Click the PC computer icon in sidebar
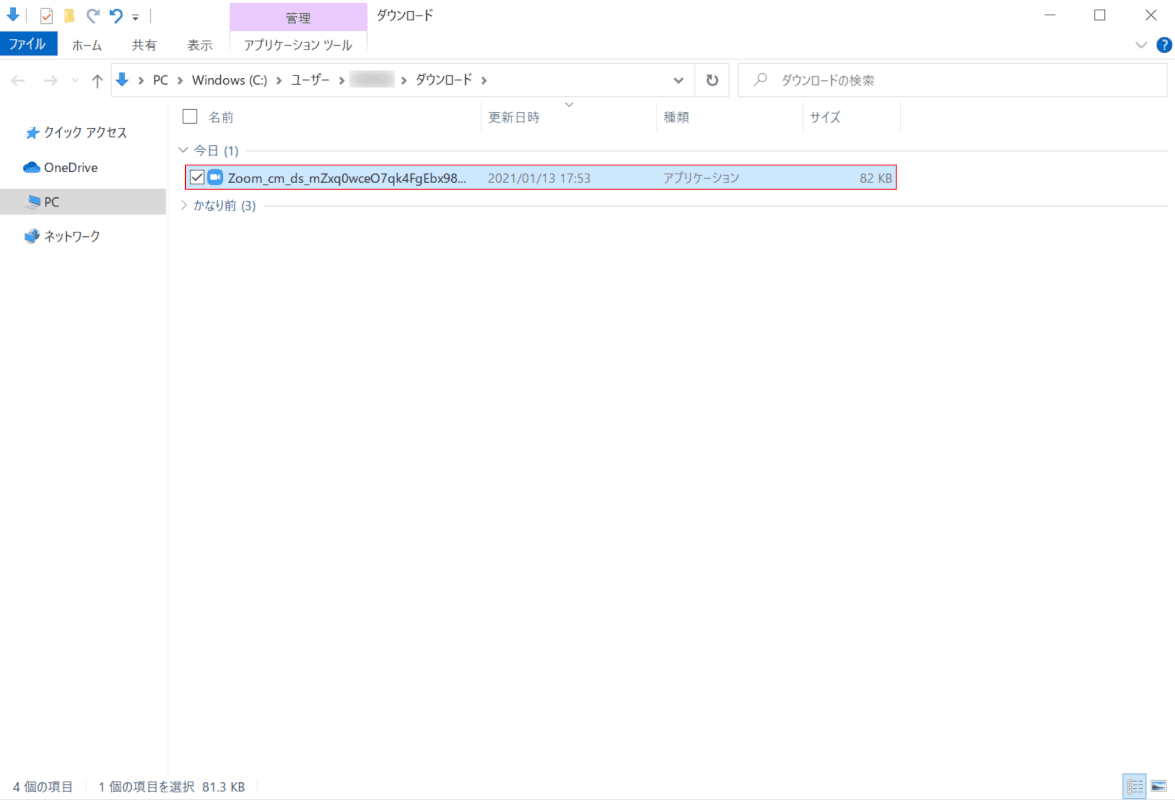The width and height of the screenshot is (1175, 800). pos(33,201)
